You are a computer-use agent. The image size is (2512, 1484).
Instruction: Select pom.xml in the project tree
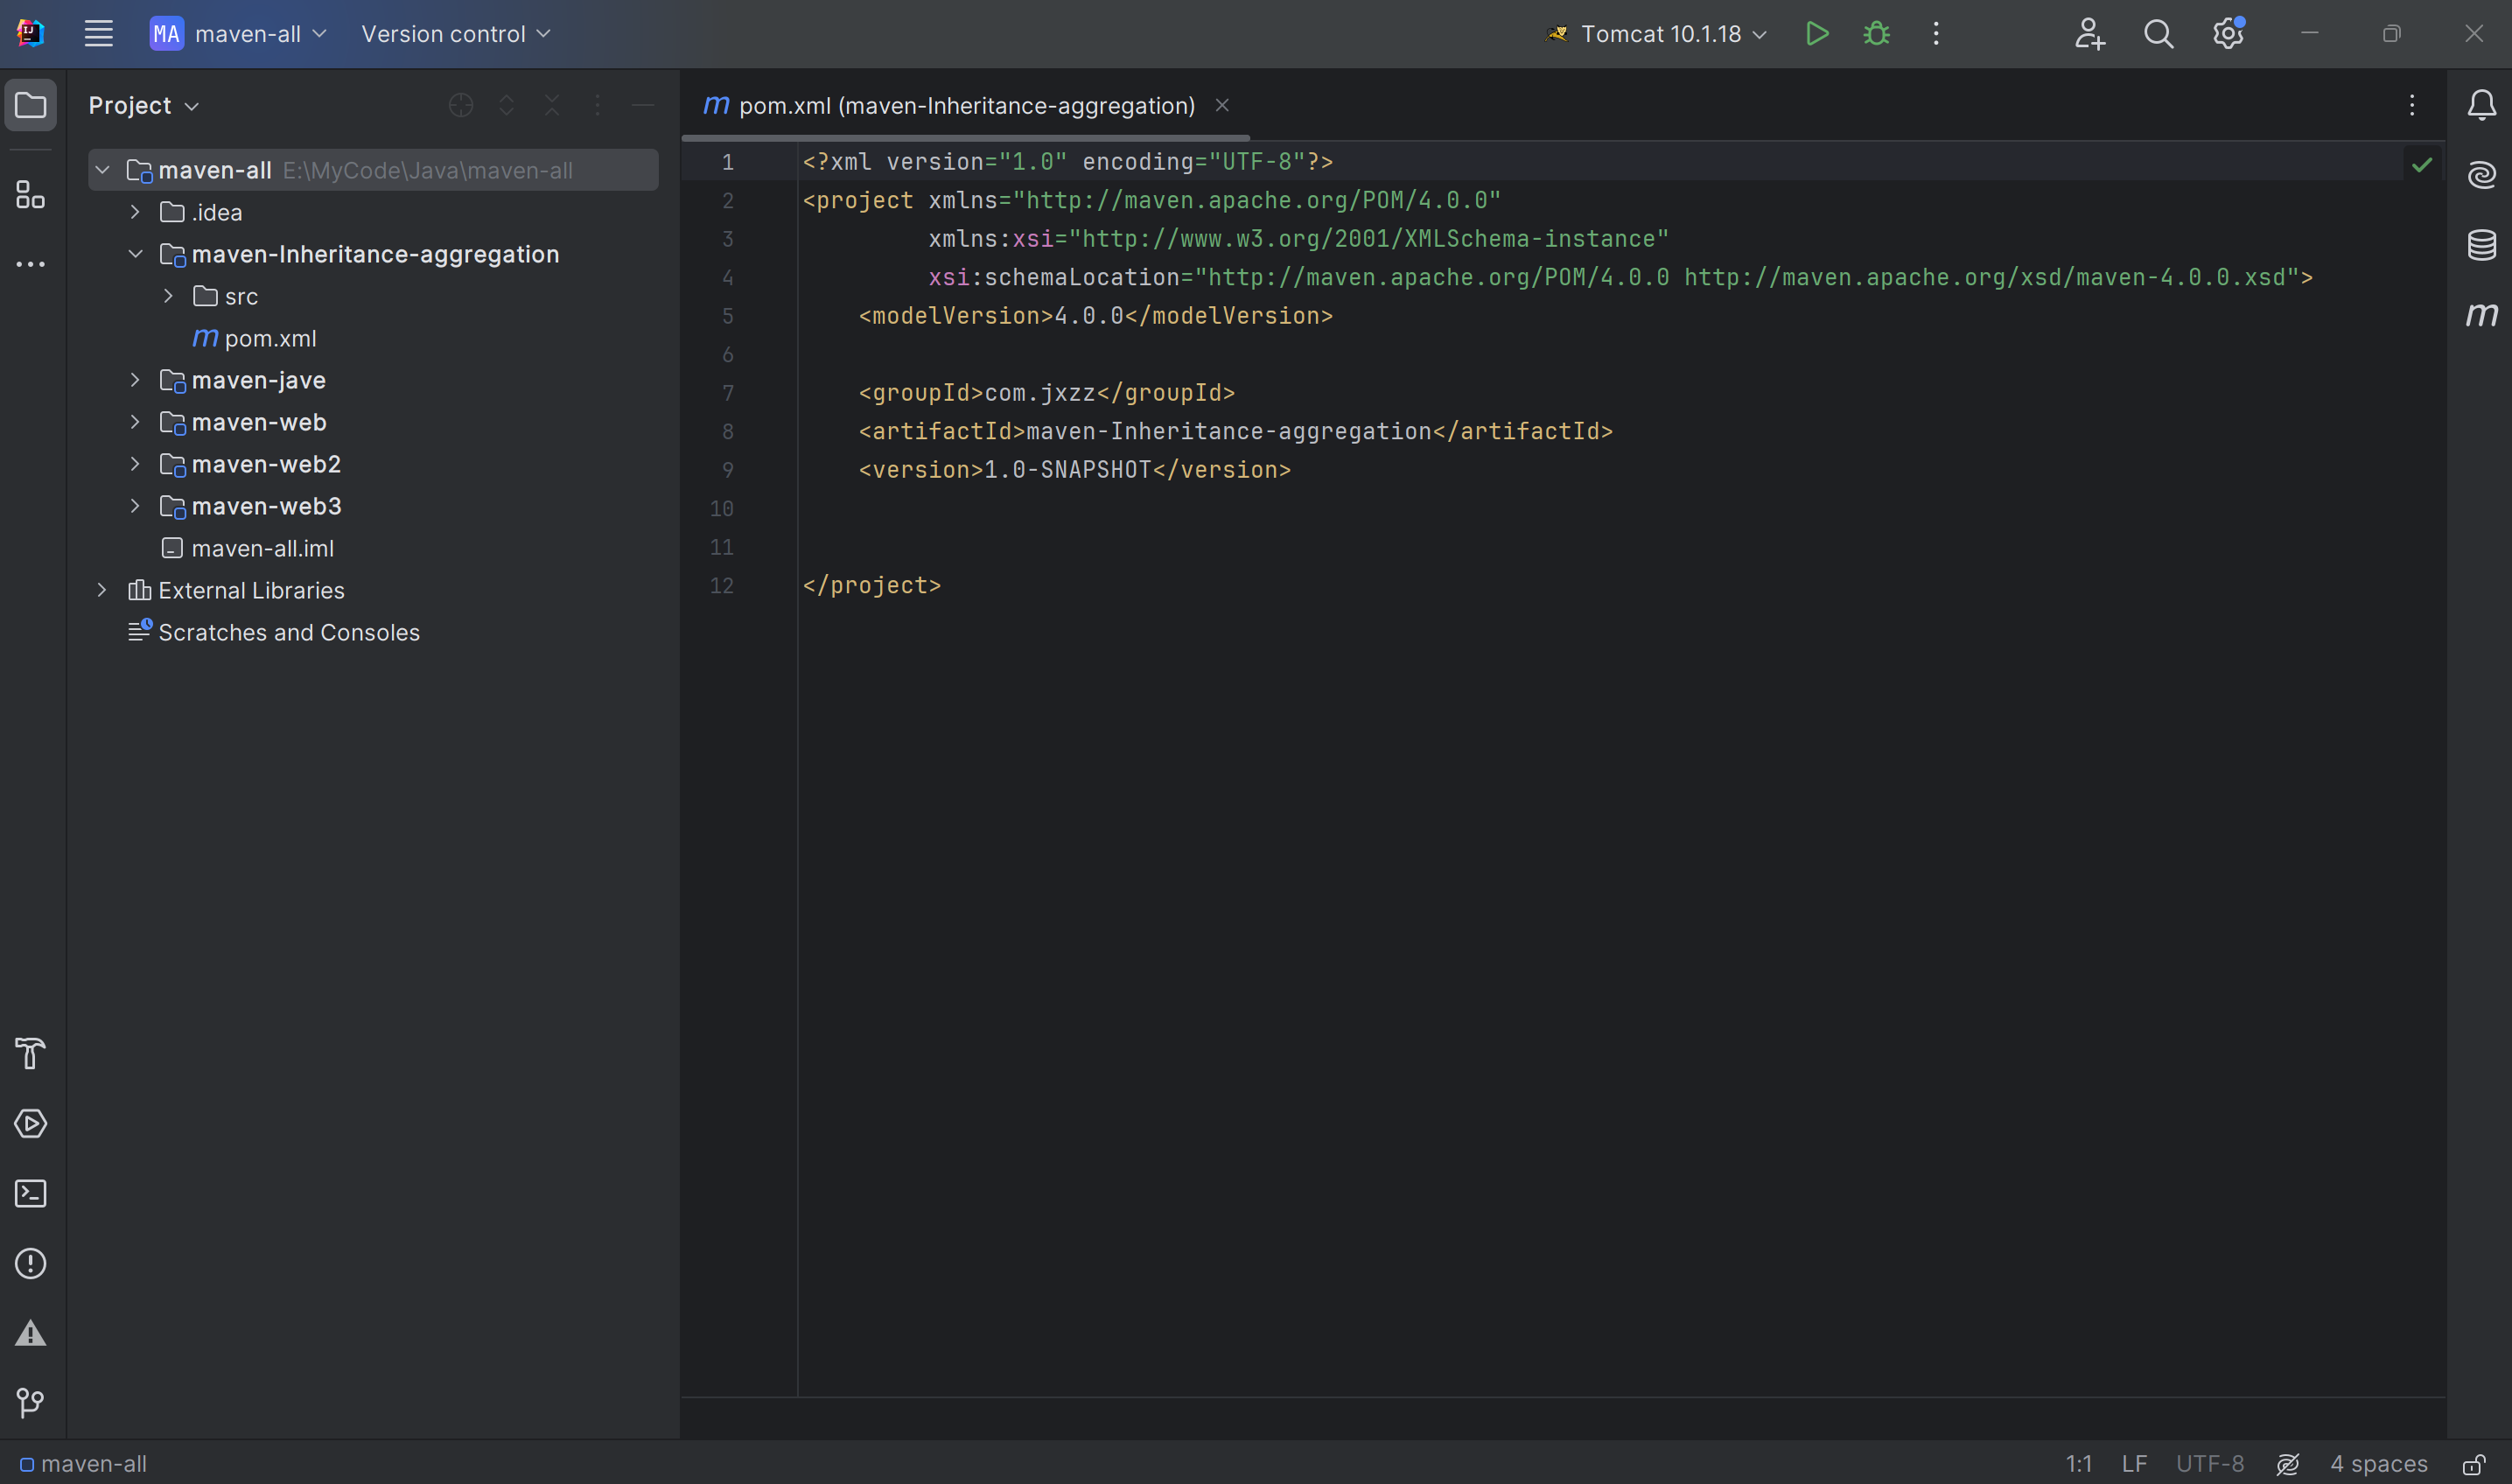[270, 339]
